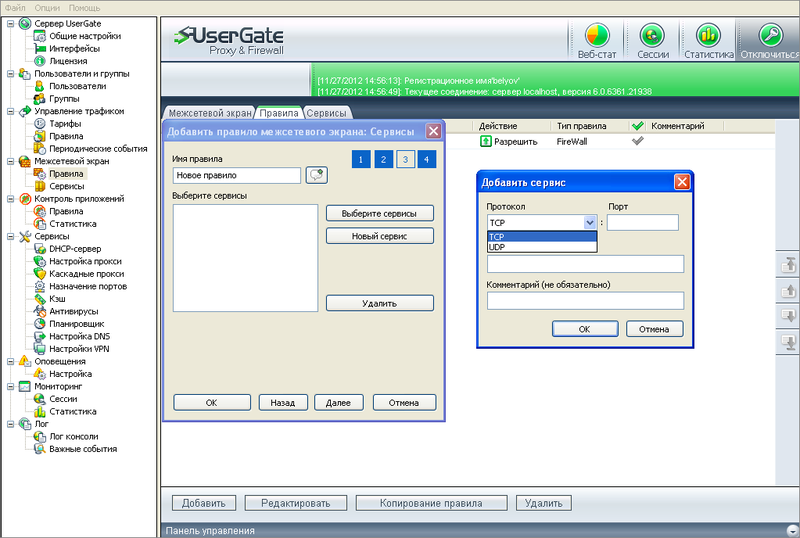The width and height of the screenshot is (800, 538).
Task: Open the Файл menu
Action: tap(15, 8)
